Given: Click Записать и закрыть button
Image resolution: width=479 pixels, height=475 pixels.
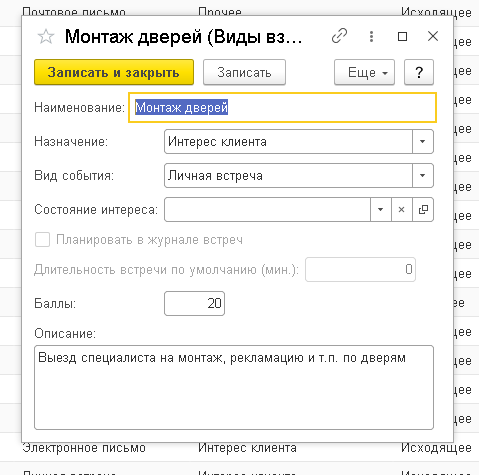Looking at the screenshot, I should pyautogui.click(x=114, y=72).
